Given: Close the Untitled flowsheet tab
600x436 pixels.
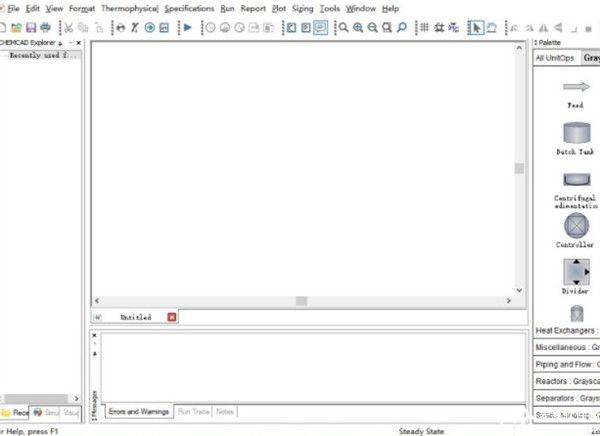Looking at the screenshot, I should [172, 317].
